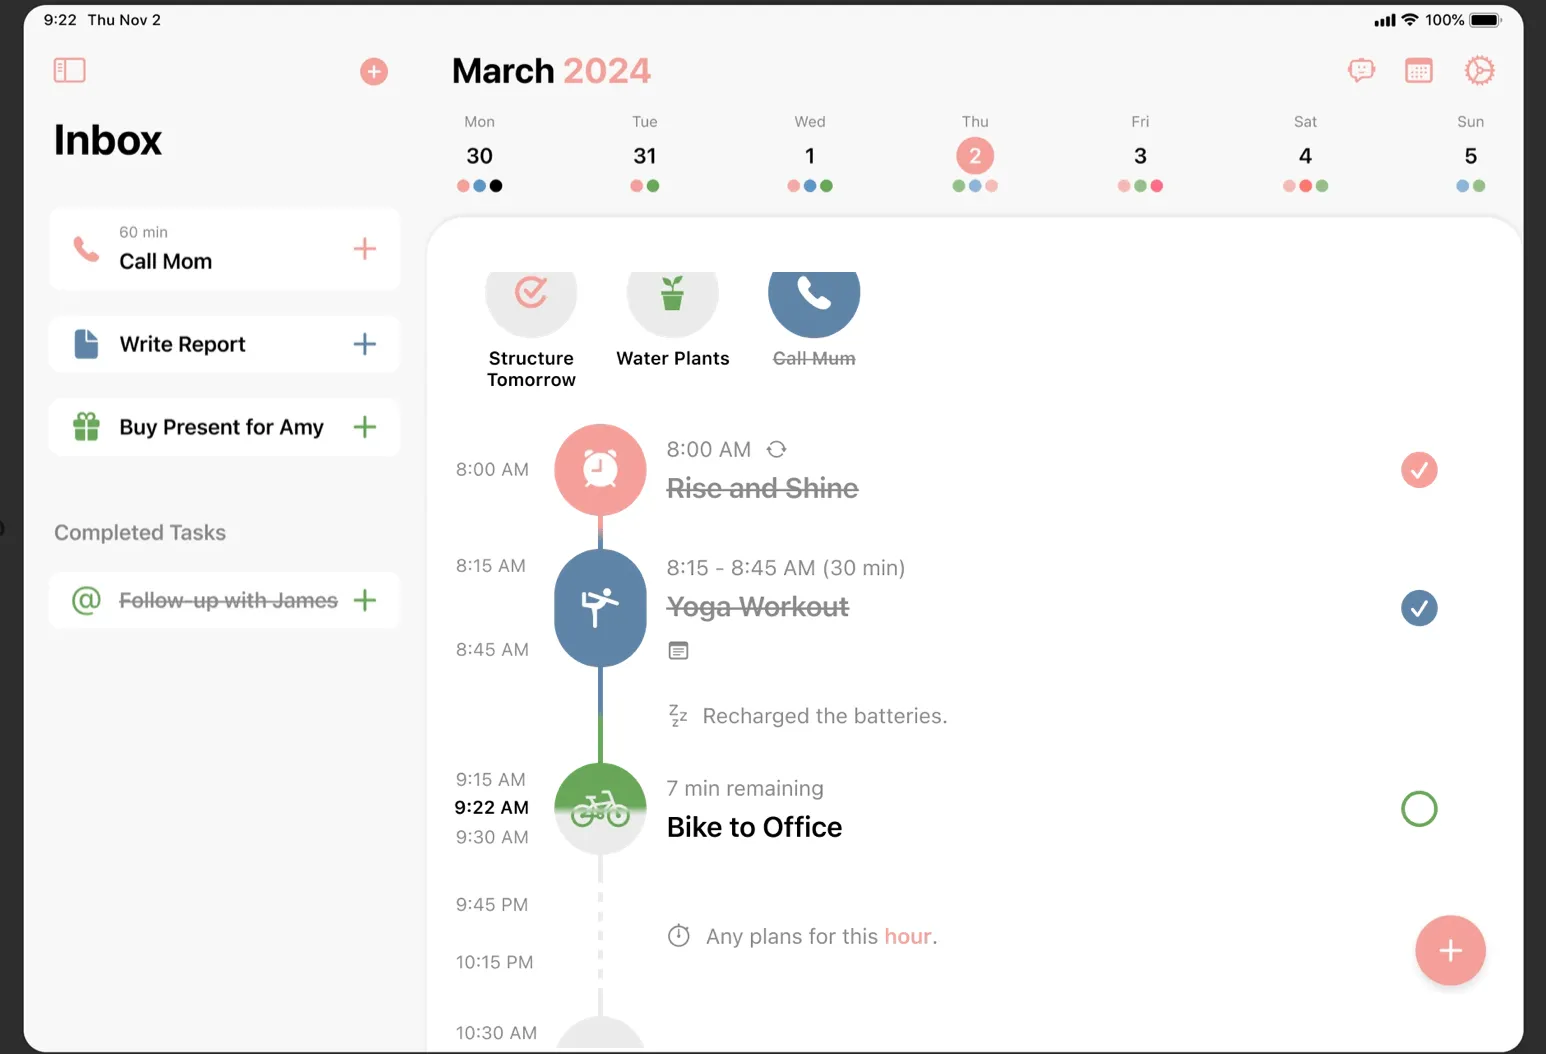
Task: Click the phone icon on Call Mom
Action: pyautogui.click(x=87, y=249)
